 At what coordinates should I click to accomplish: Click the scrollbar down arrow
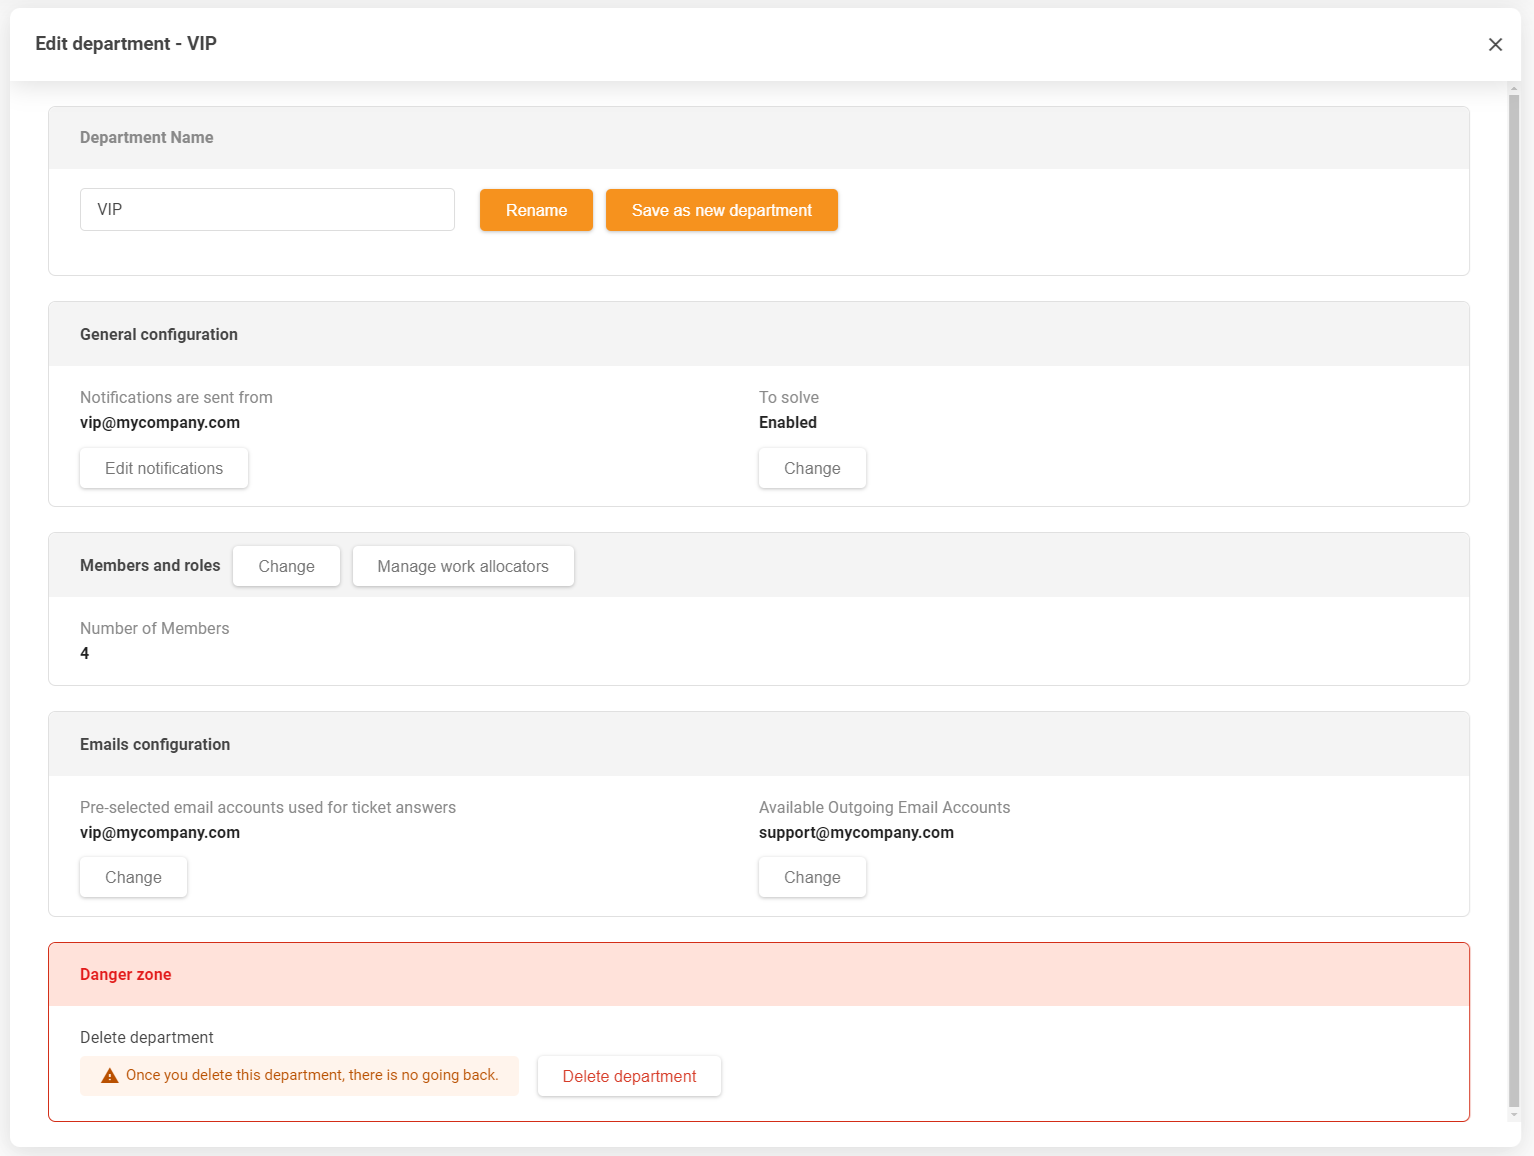click(1513, 1114)
